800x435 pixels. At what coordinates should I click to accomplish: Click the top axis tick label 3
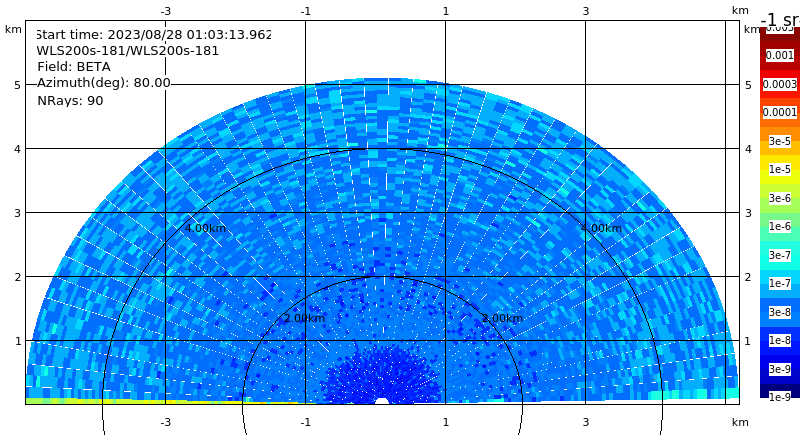(585, 11)
